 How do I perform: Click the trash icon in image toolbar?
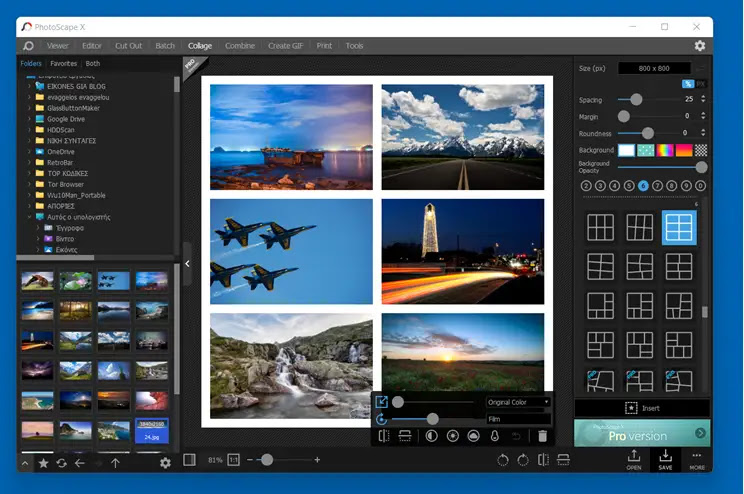[542, 436]
